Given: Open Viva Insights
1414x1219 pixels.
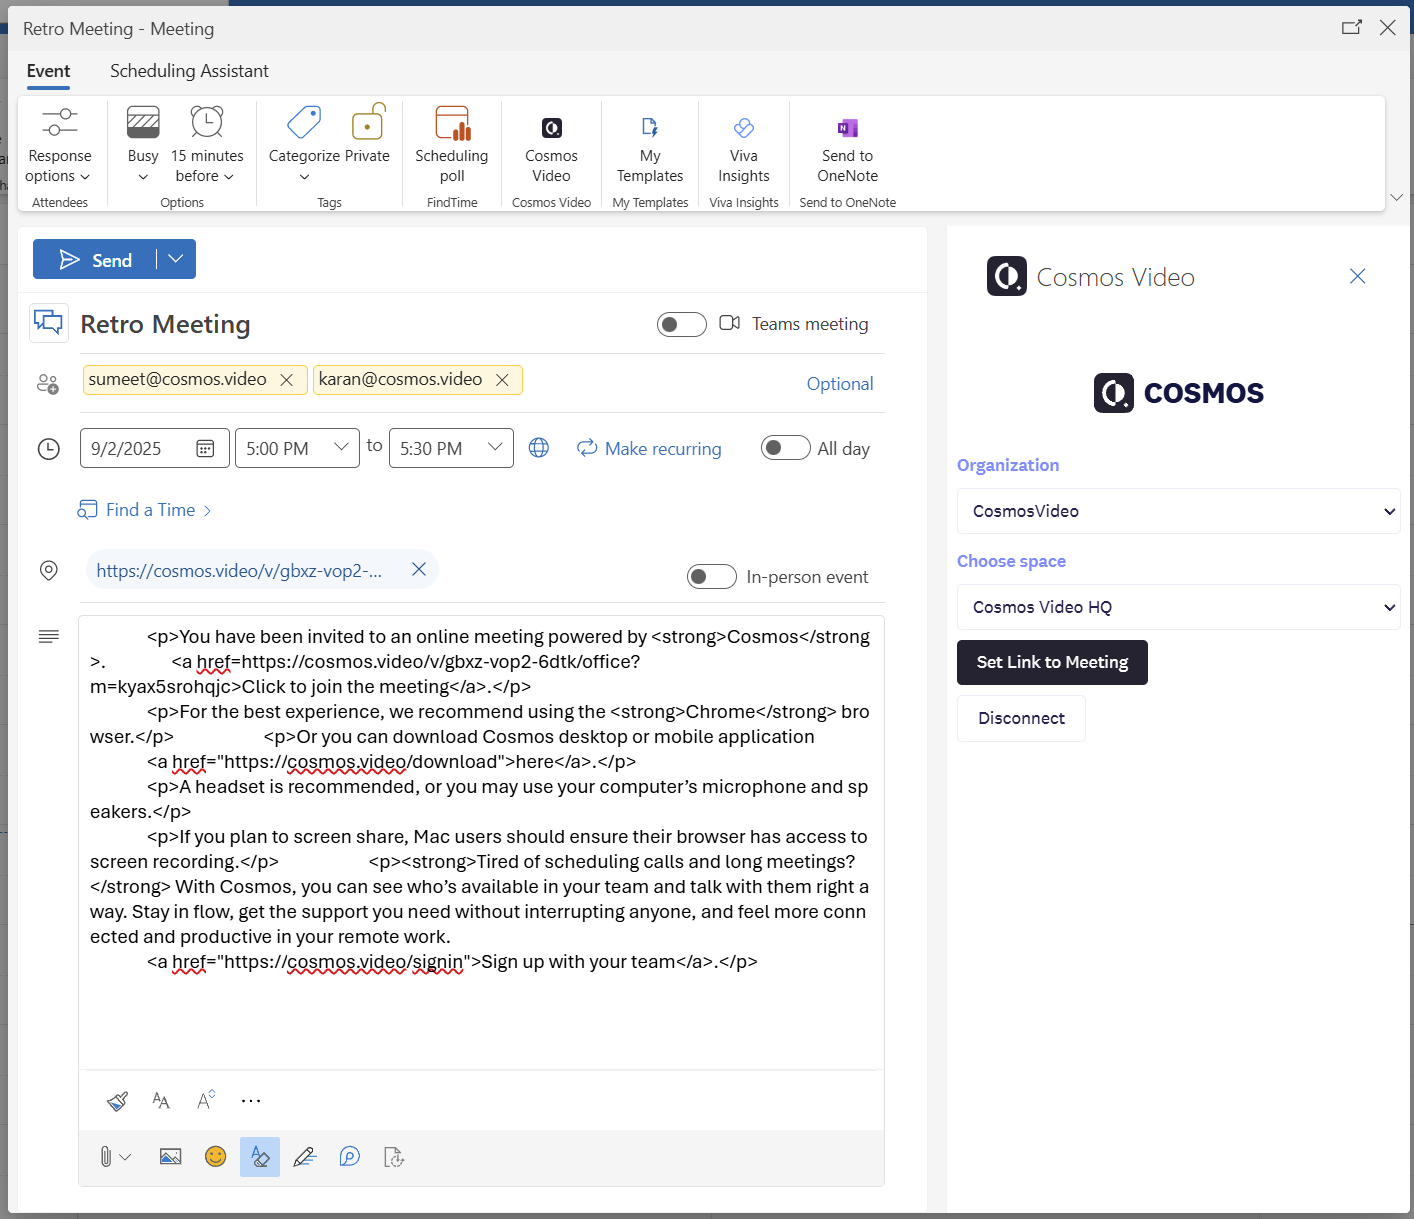Looking at the screenshot, I should (744, 146).
